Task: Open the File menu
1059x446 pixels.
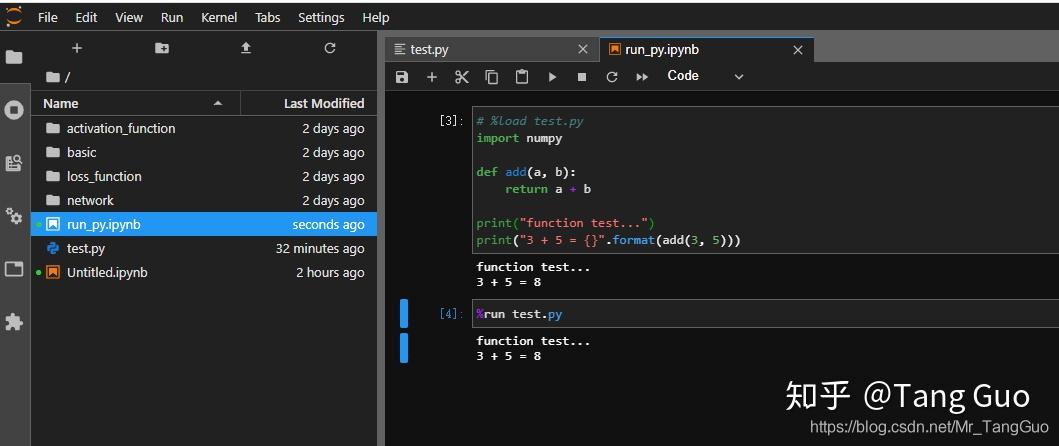Action: 47,18
